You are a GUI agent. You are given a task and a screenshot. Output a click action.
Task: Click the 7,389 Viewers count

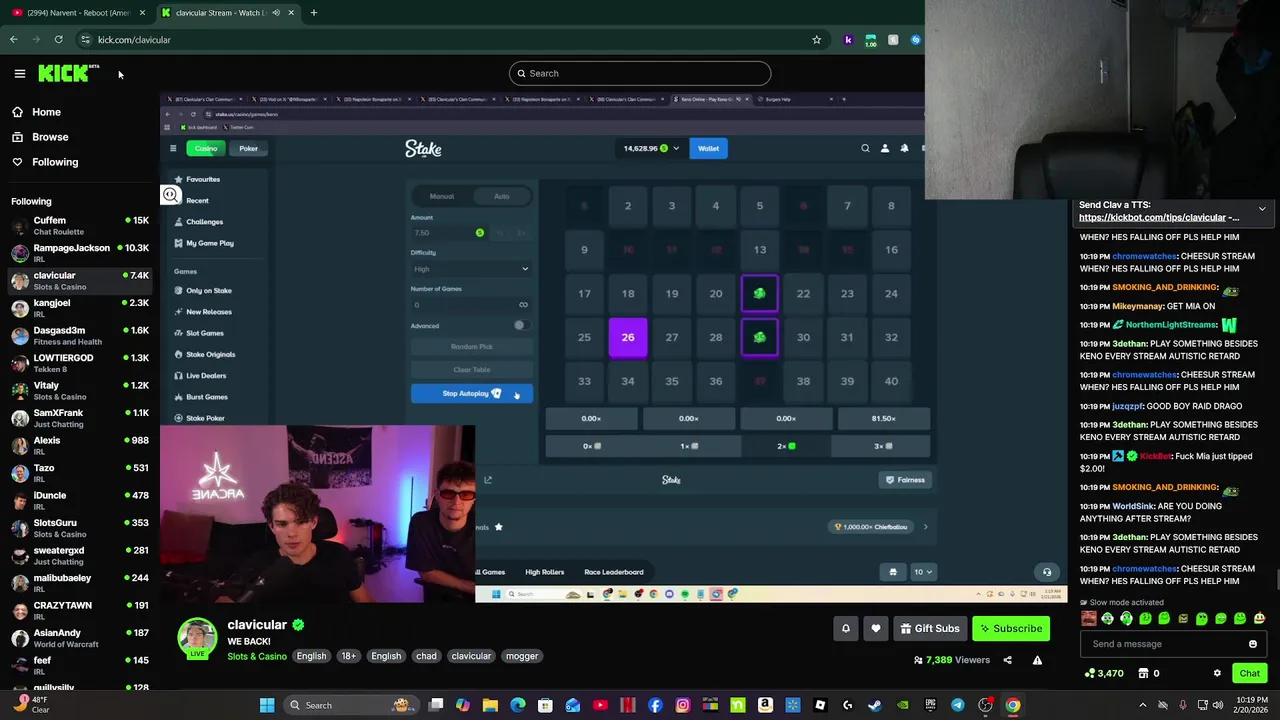[951, 660]
